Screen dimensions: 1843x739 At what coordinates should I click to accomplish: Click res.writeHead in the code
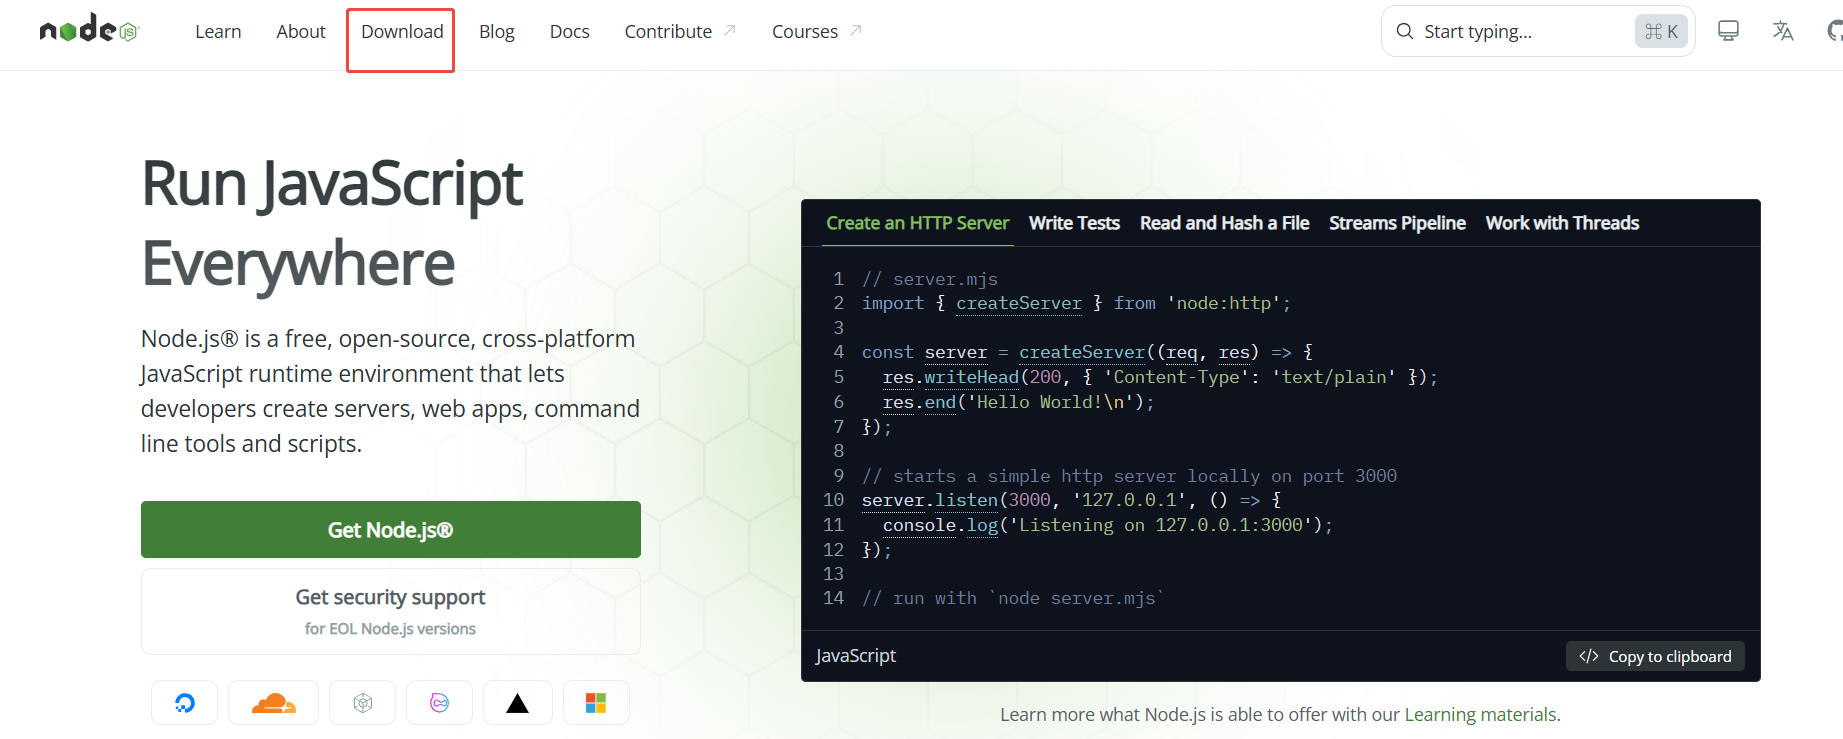pos(950,377)
